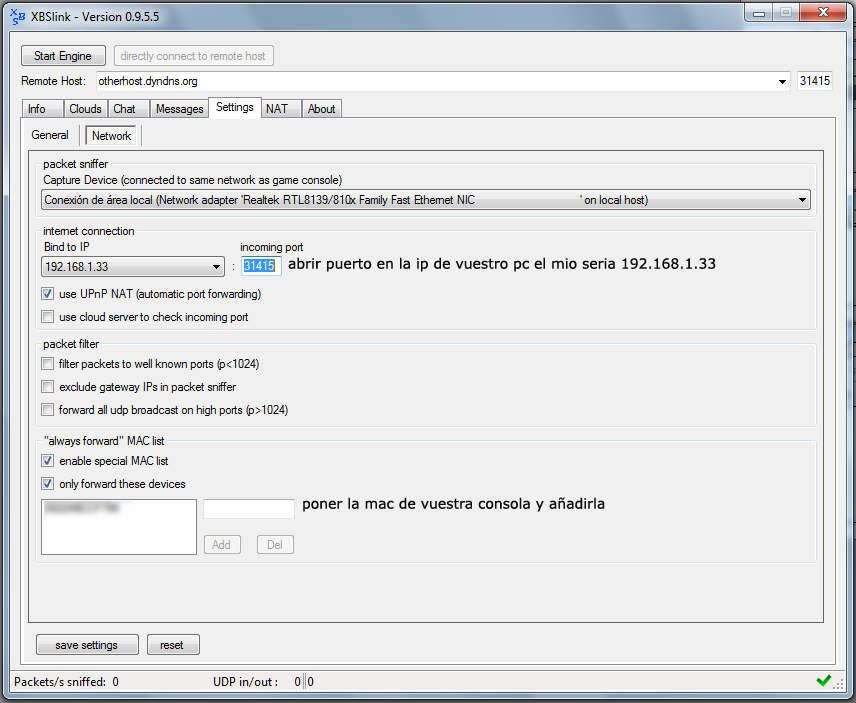Toggle only forward these devices checkbox

point(47,484)
